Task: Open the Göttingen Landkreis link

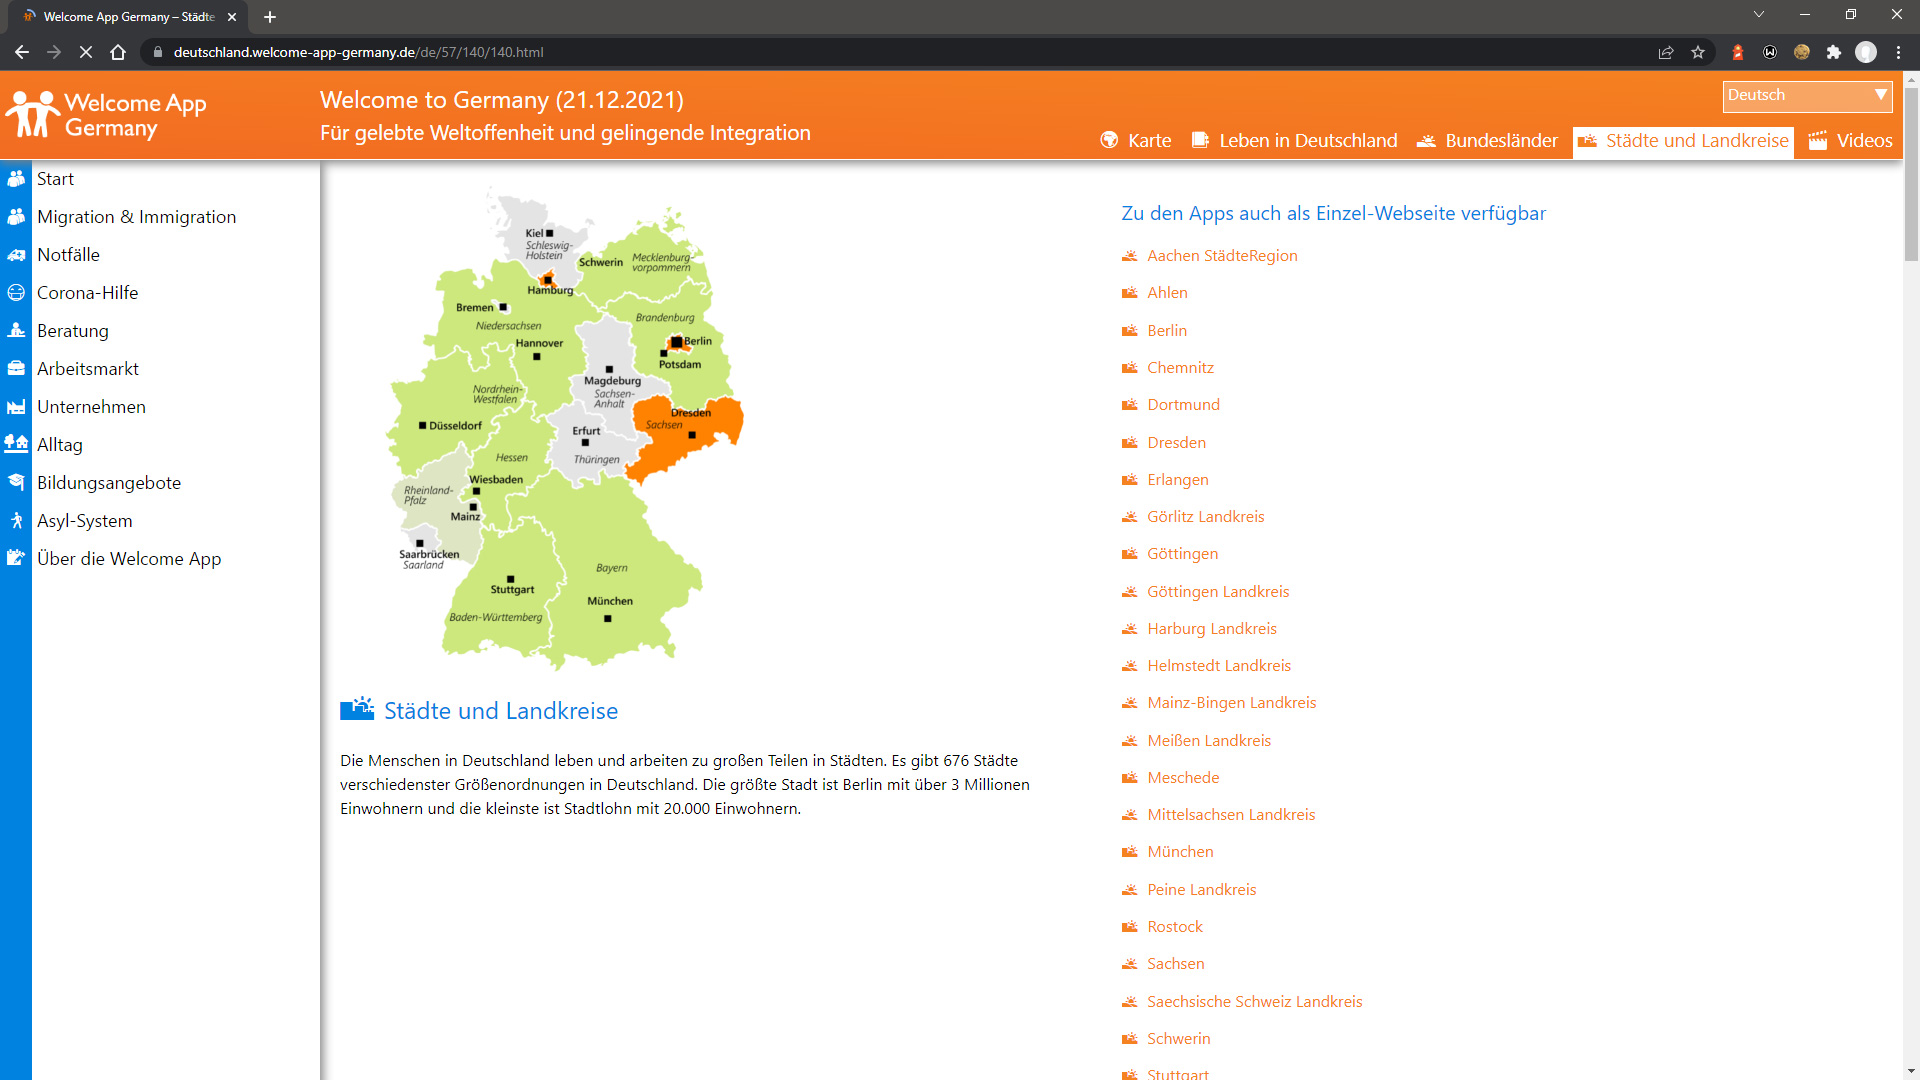Action: [x=1218, y=592]
